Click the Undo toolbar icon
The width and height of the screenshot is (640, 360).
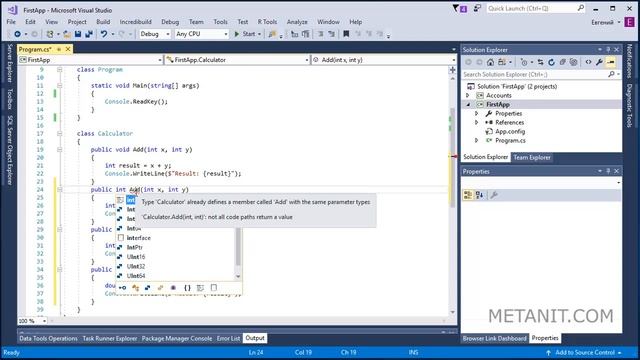pyautogui.click(x=104, y=34)
